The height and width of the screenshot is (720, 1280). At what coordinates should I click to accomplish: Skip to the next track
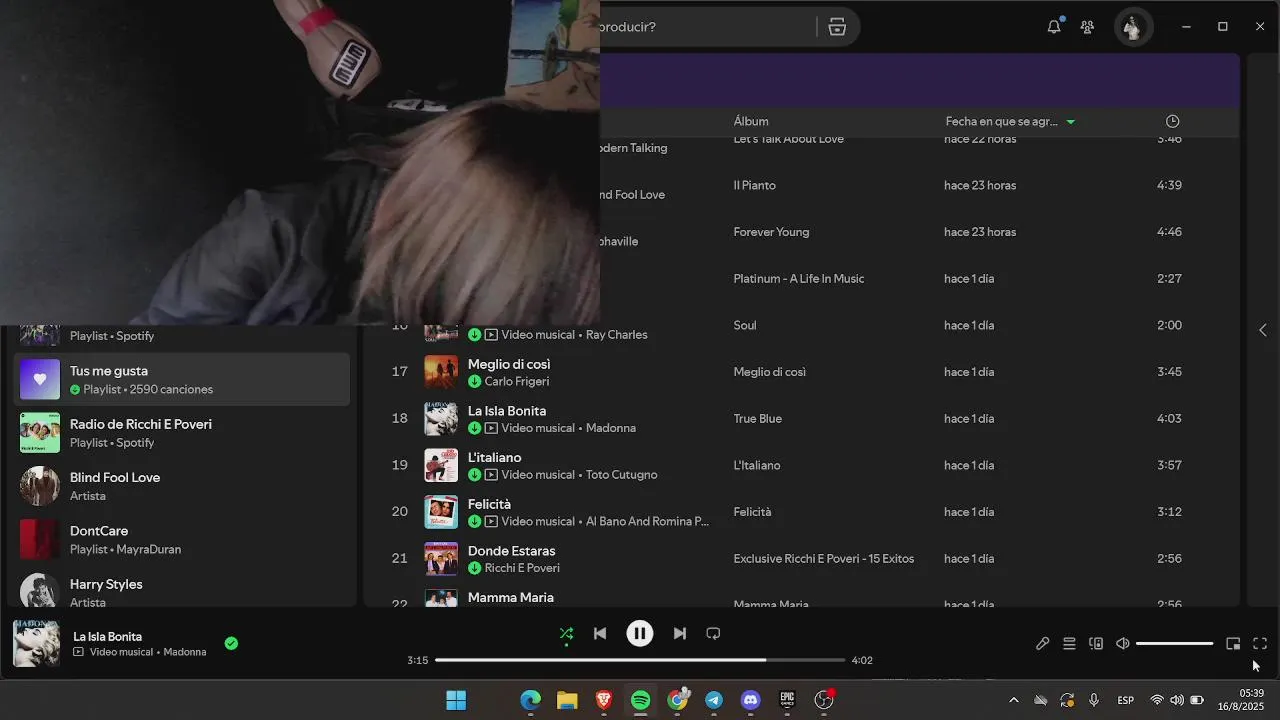point(680,633)
